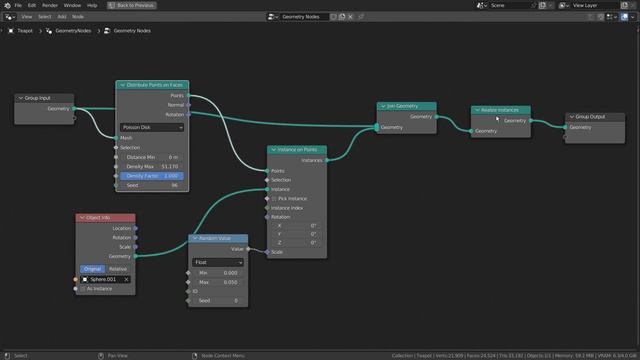This screenshot has width=640, height=360.
Task: Click the Random Value Max field
Action: tap(218, 282)
